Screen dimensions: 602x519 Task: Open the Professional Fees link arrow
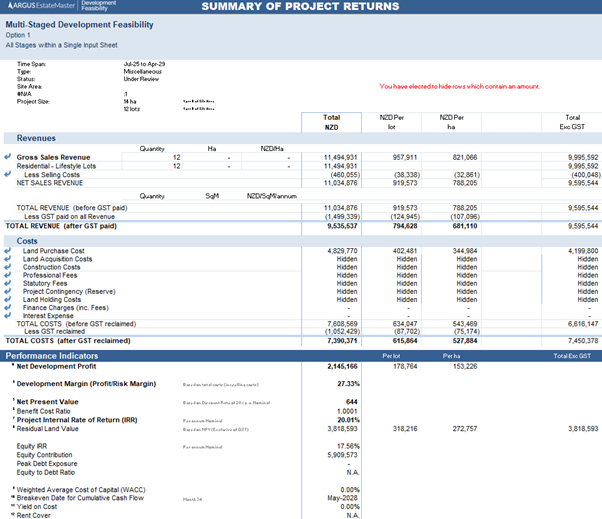pyautogui.click(x=7, y=275)
